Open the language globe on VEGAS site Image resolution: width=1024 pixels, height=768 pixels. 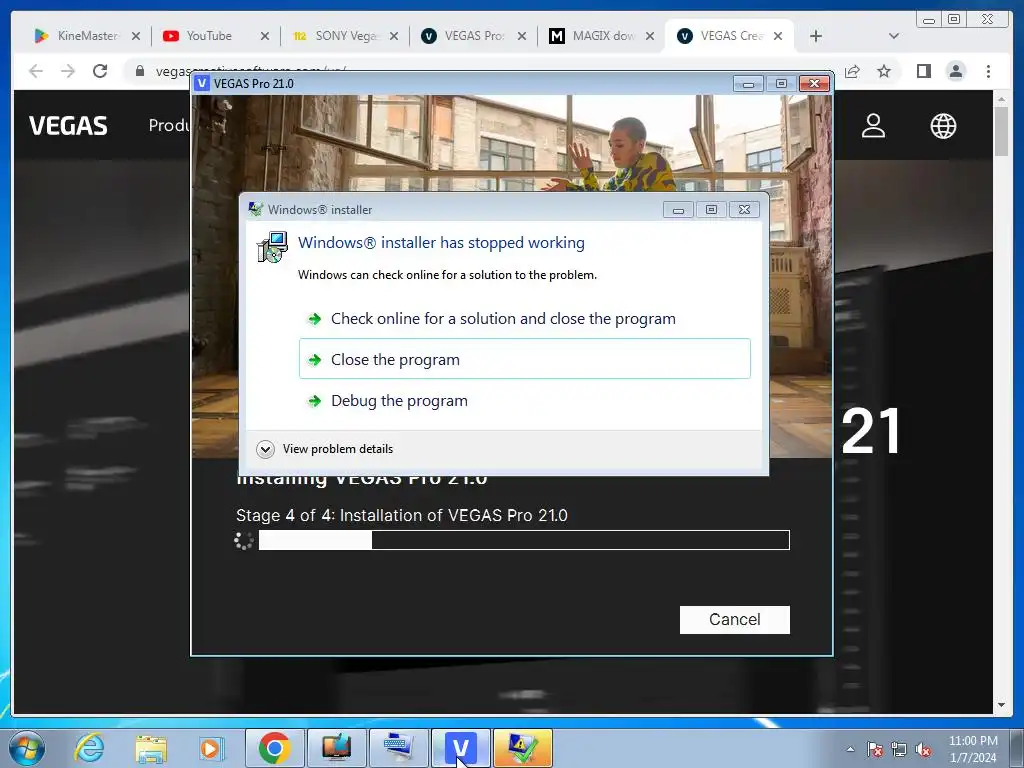click(x=943, y=126)
